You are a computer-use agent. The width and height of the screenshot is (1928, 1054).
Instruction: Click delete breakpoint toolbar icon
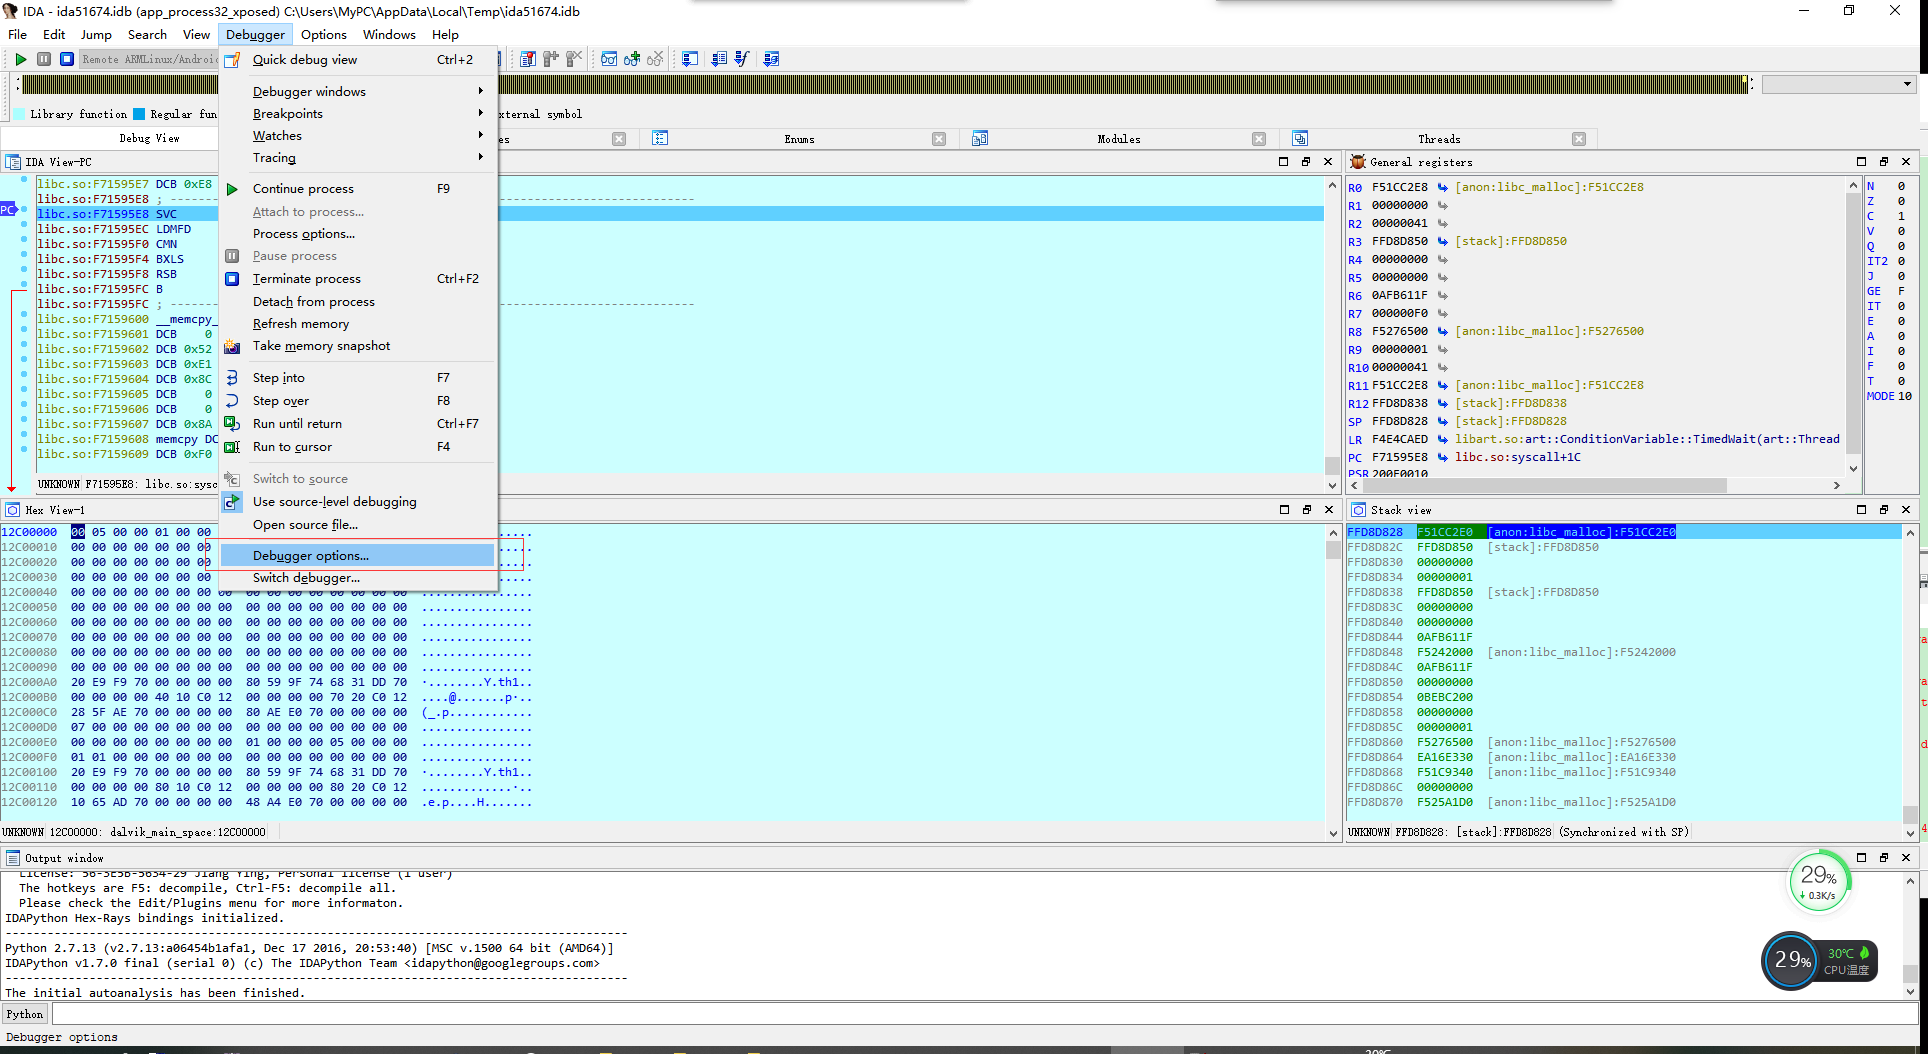click(574, 59)
